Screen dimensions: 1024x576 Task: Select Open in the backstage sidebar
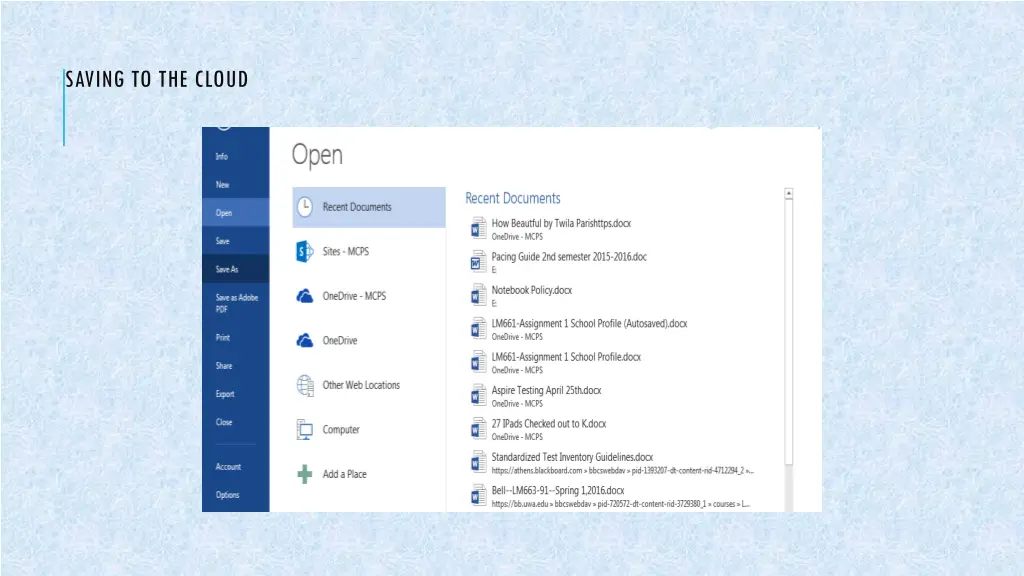[235, 213]
